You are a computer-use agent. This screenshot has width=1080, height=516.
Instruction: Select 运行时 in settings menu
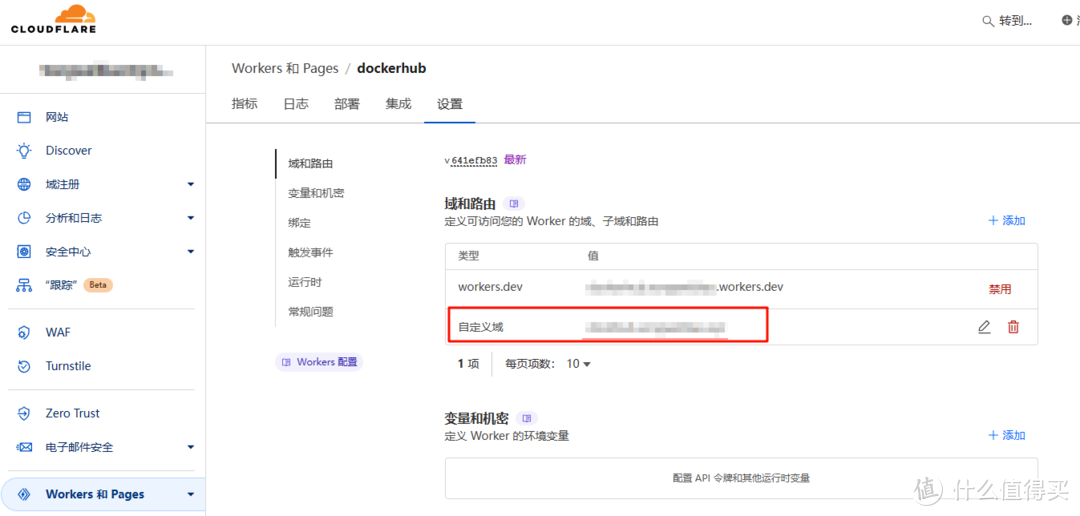305,282
